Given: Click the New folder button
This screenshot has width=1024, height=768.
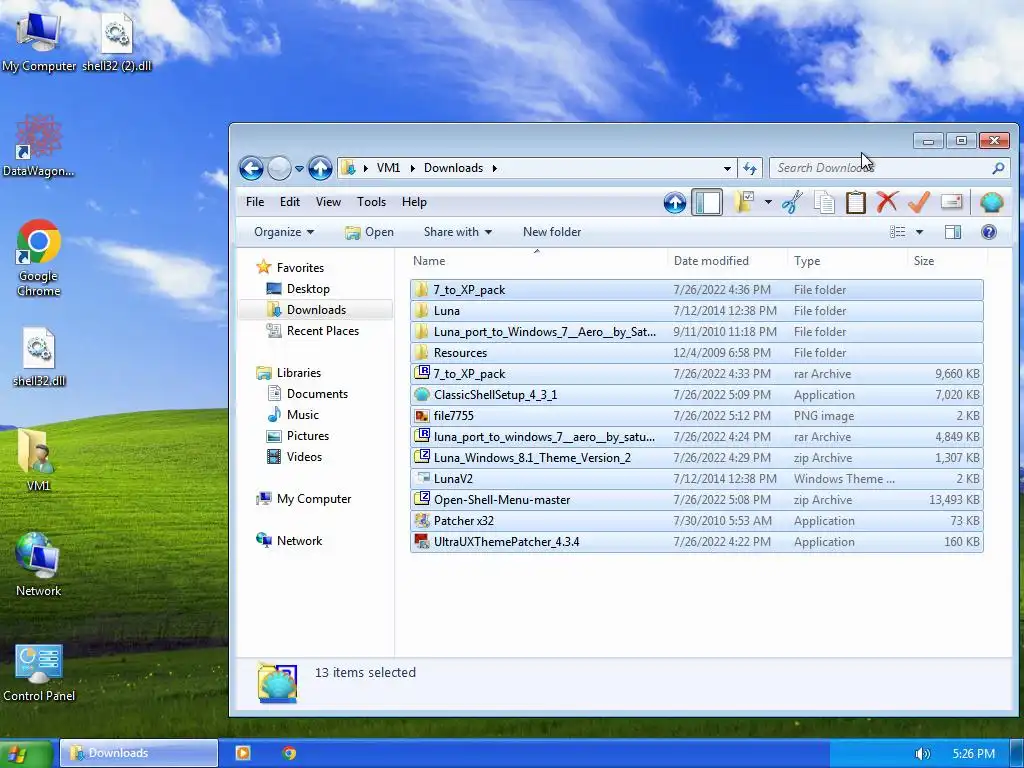Looking at the screenshot, I should [x=552, y=232].
